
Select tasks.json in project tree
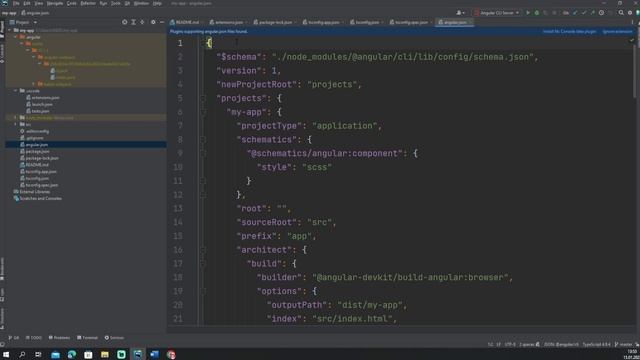coord(38,111)
